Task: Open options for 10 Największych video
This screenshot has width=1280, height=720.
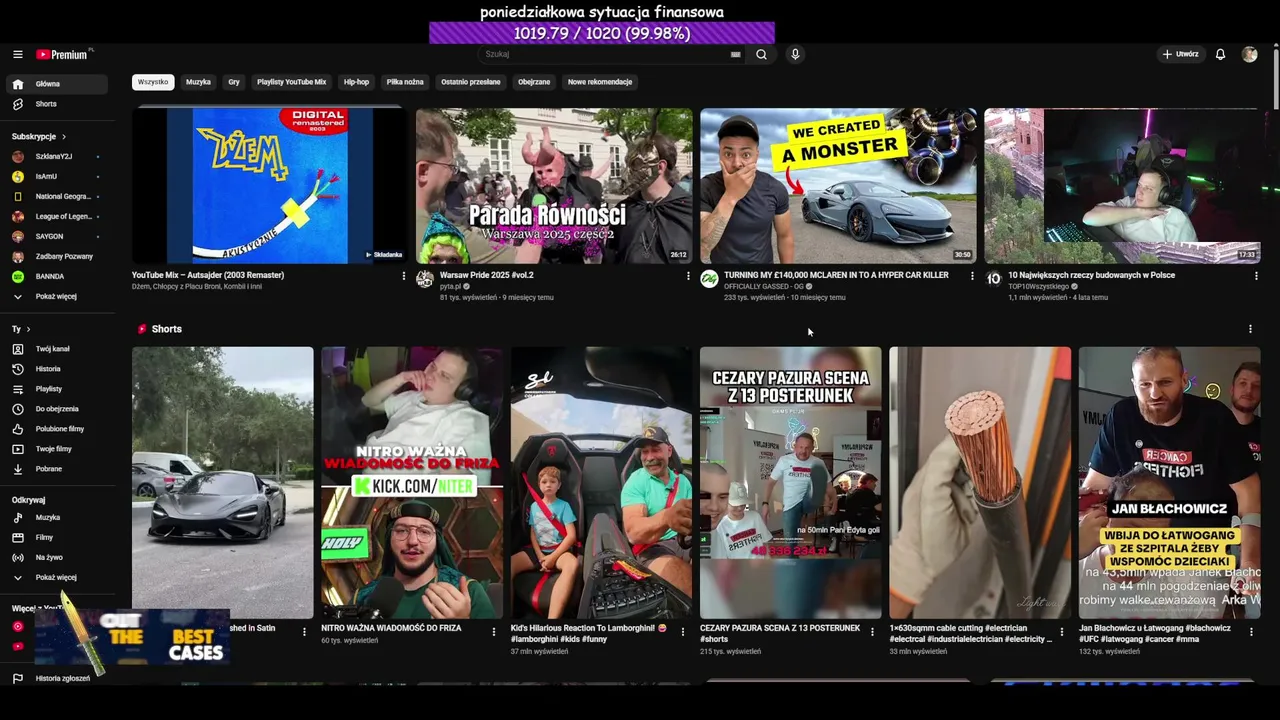Action: coord(1256,276)
